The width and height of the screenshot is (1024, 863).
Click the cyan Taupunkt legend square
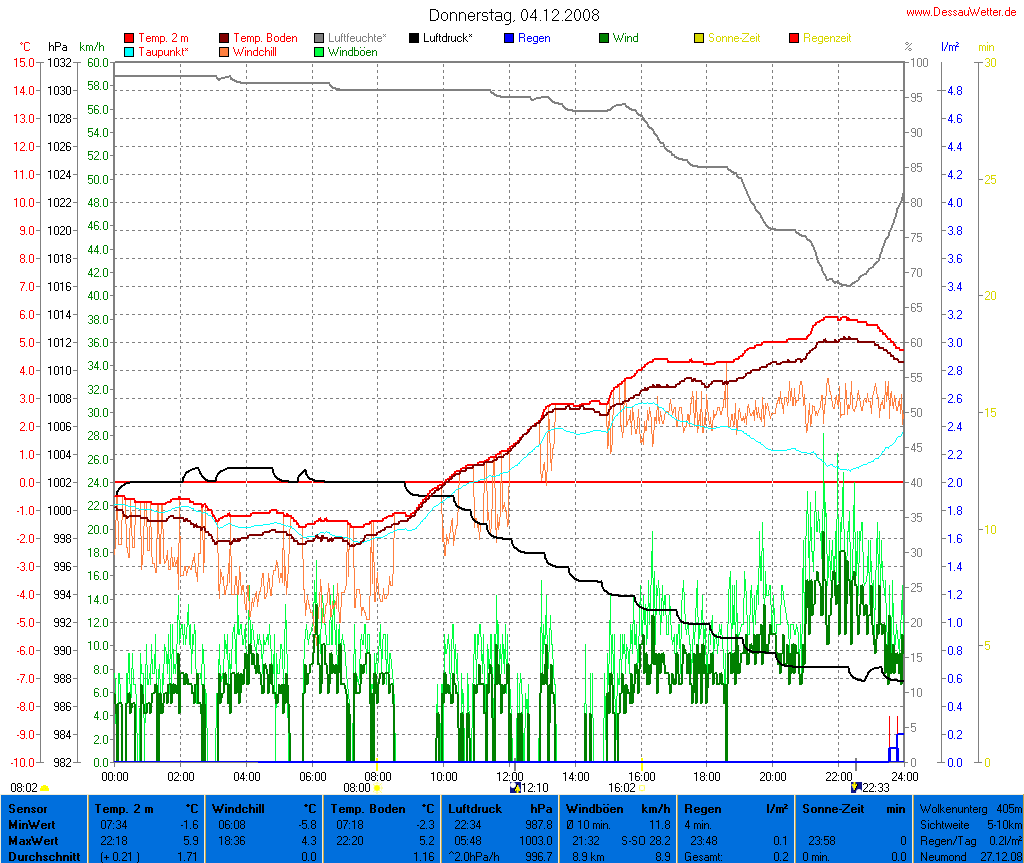pos(129,51)
